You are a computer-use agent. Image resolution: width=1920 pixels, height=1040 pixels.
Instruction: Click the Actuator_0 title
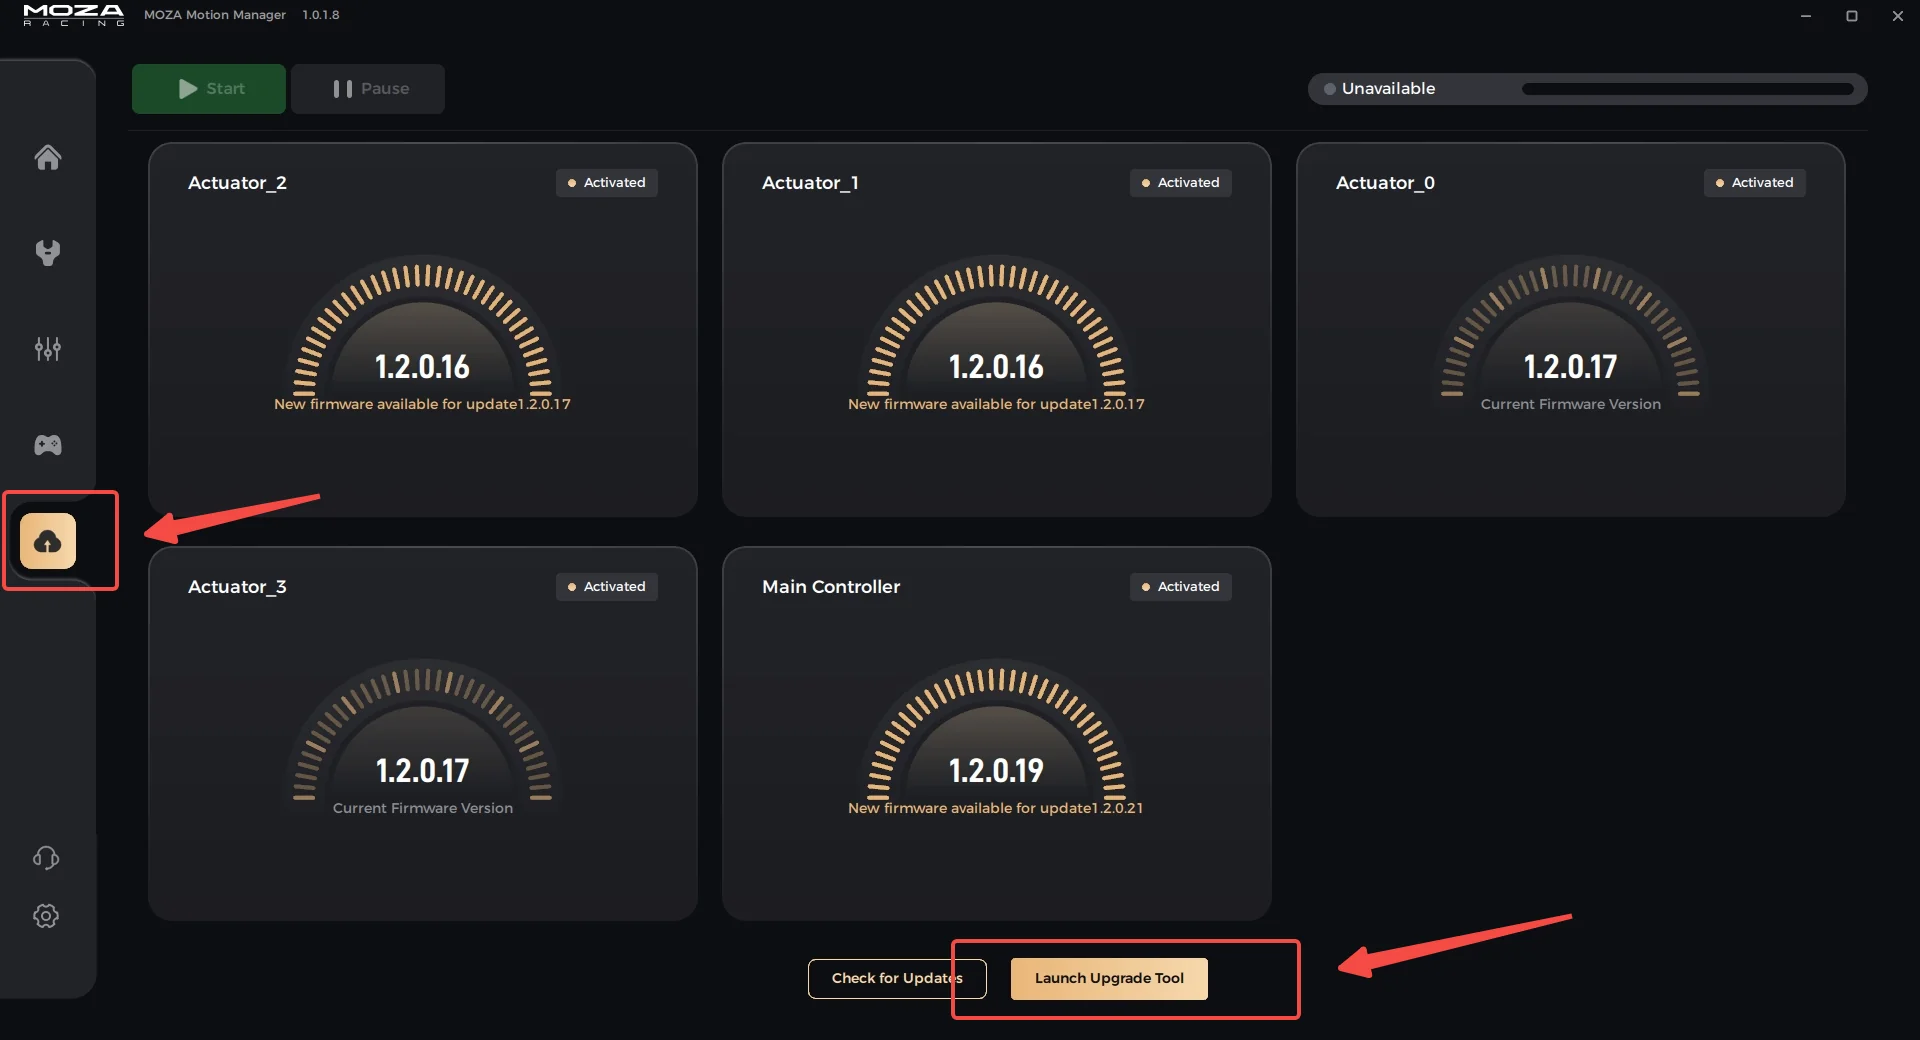[1385, 183]
